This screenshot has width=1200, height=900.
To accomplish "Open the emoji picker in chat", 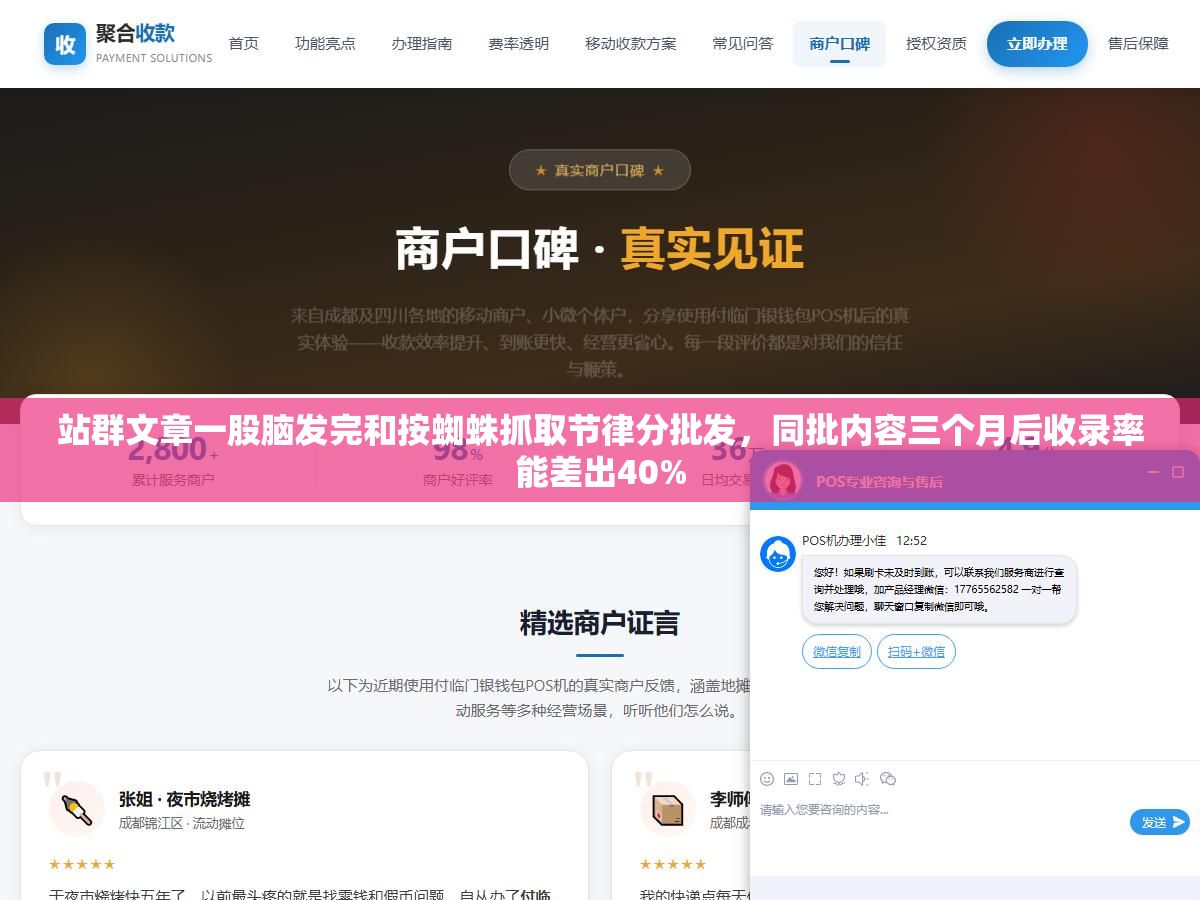I will [767, 779].
